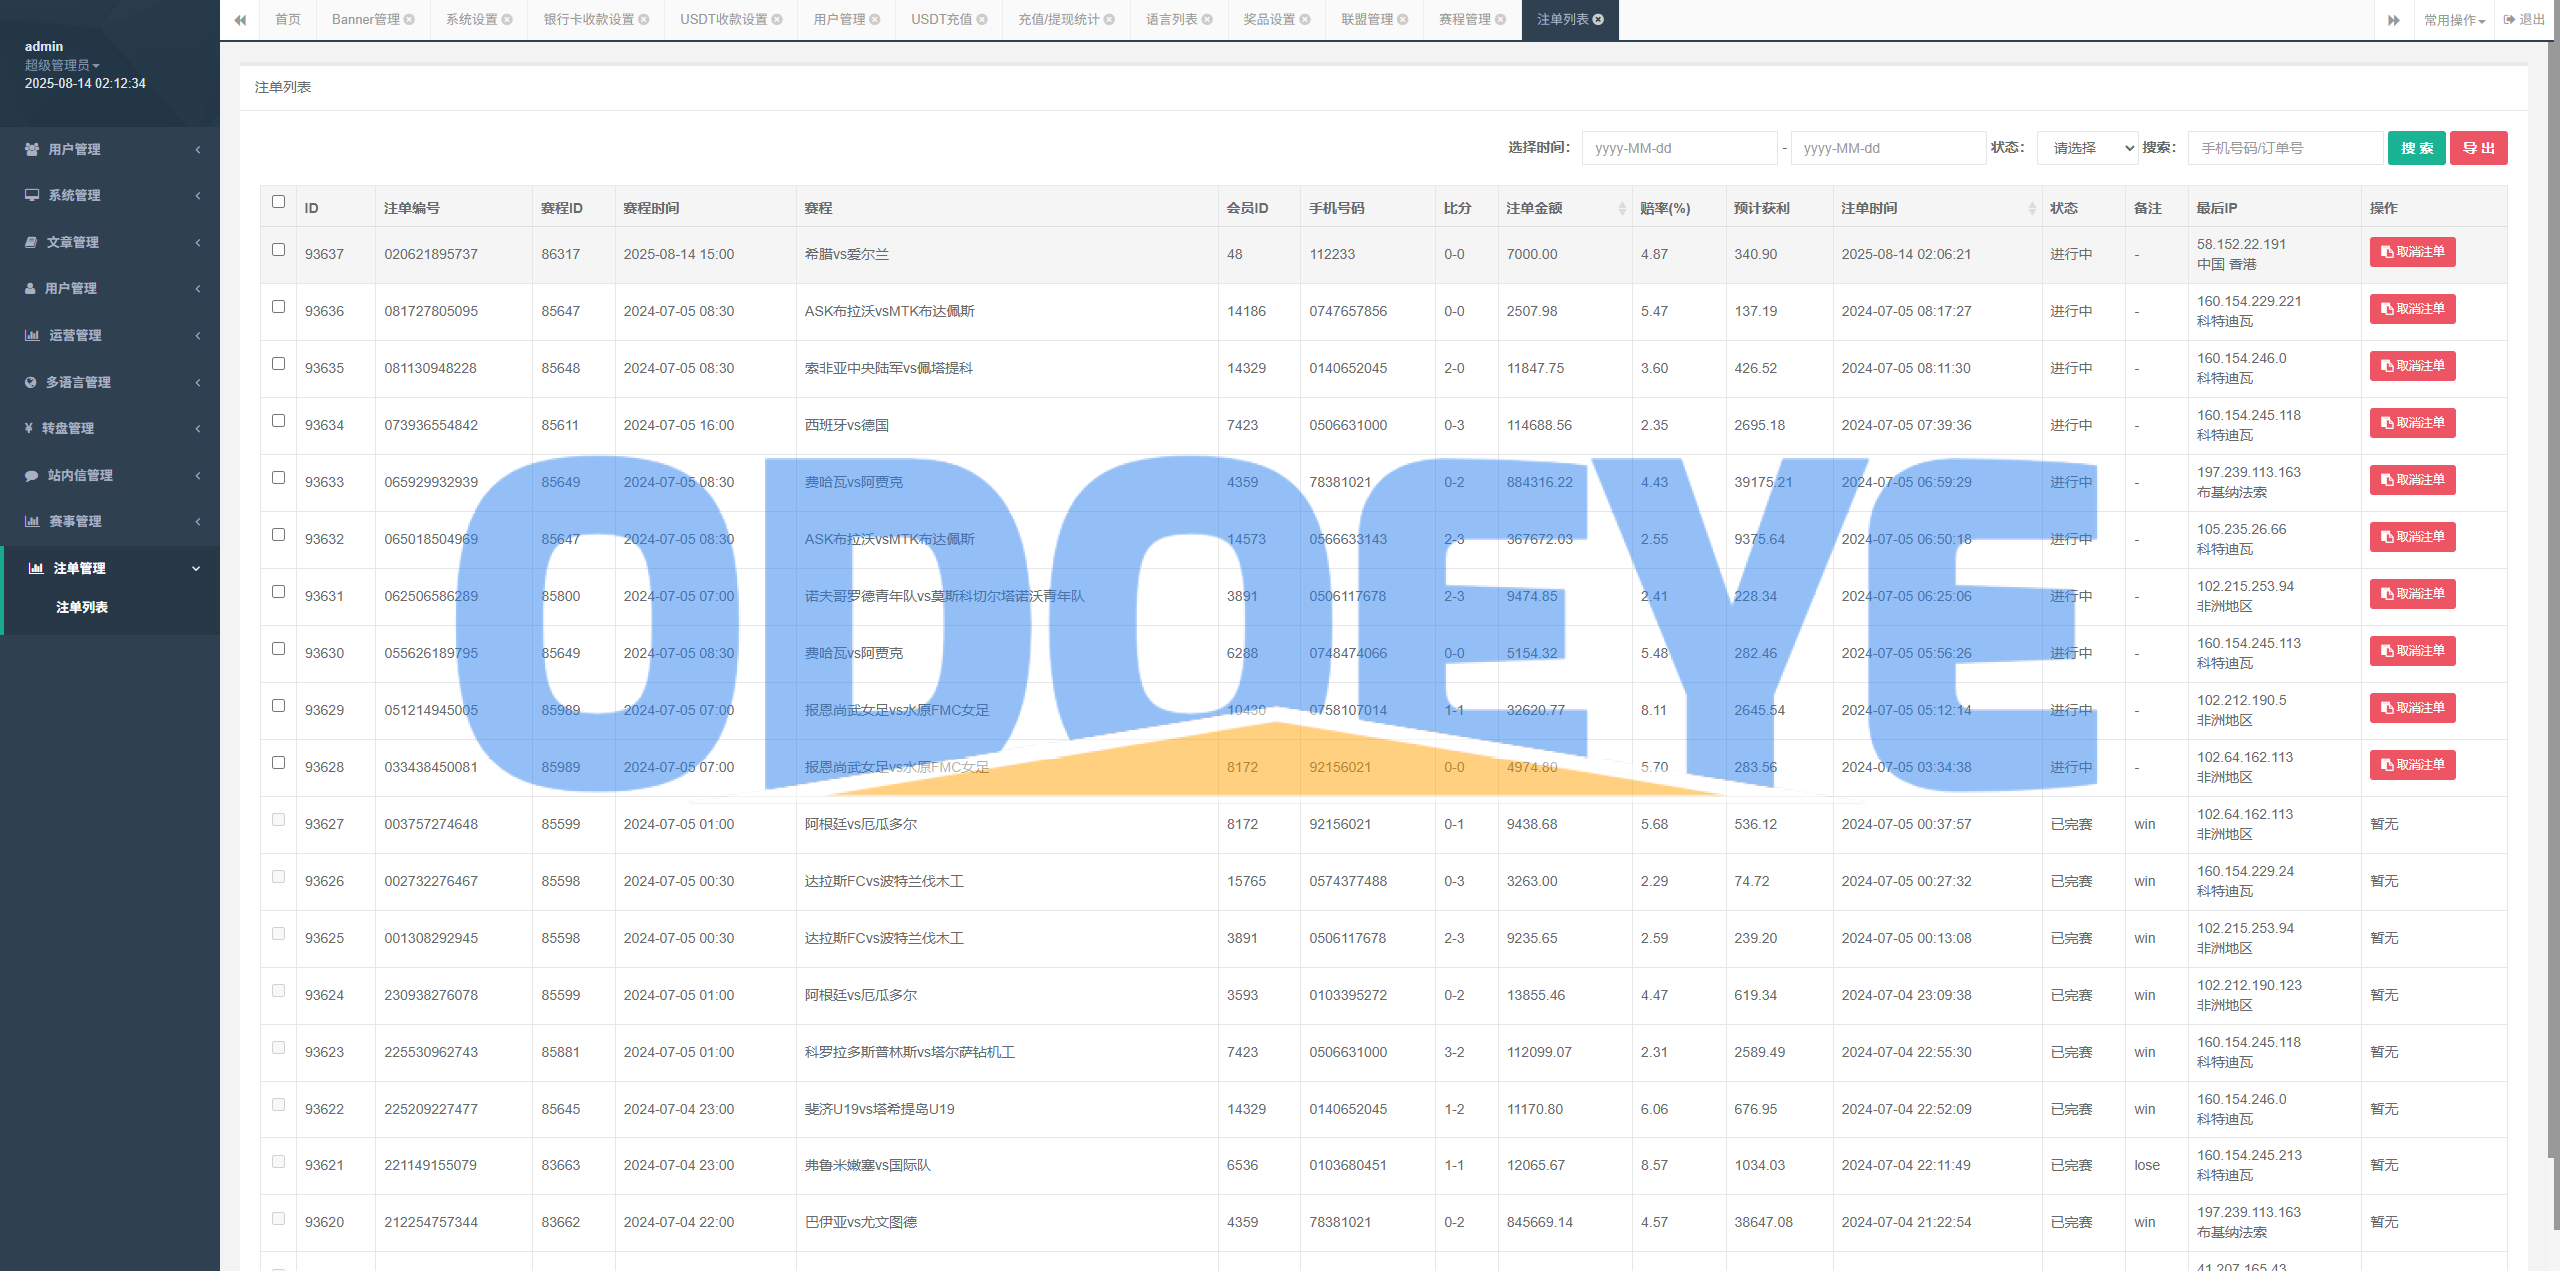2560x1271 pixels.
Task: Click the 运营管理 chart icon in sidebar
Action: point(32,335)
